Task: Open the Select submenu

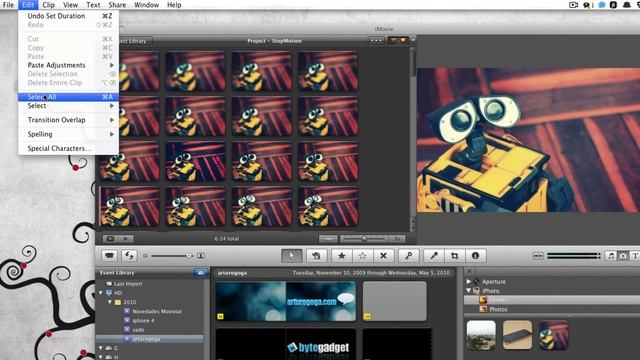Action: (68, 106)
